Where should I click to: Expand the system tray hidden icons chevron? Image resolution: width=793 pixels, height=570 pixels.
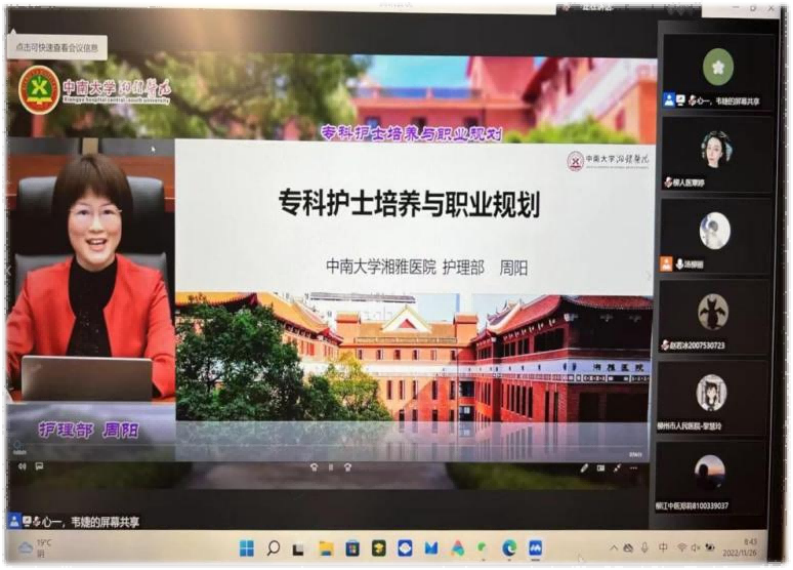pyautogui.click(x=614, y=548)
